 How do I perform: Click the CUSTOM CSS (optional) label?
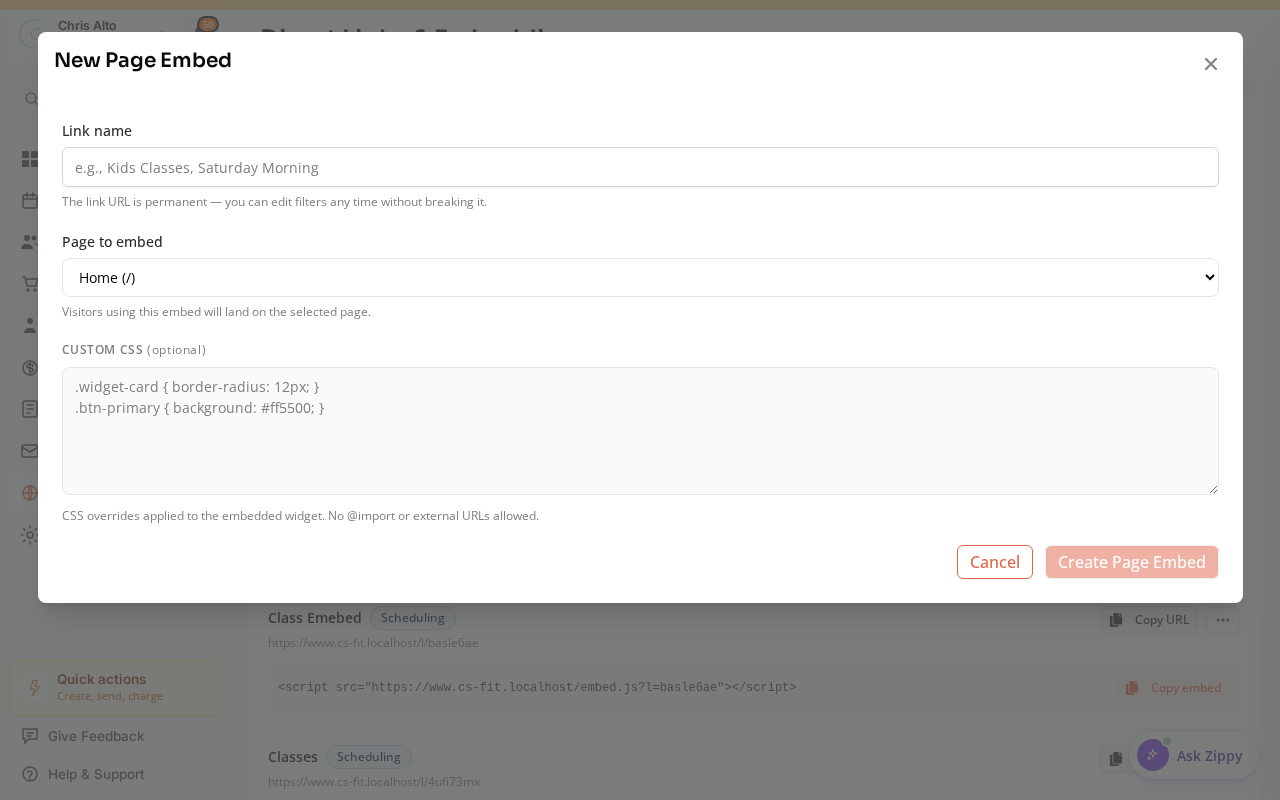[x=134, y=350]
